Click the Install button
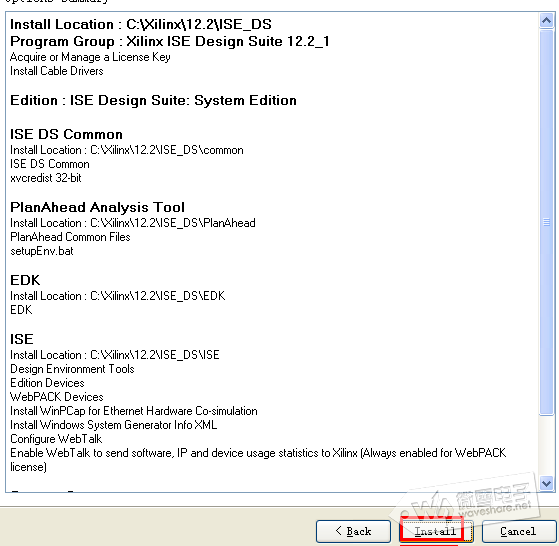Viewport: 559px width, 546px height. tap(436, 531)
